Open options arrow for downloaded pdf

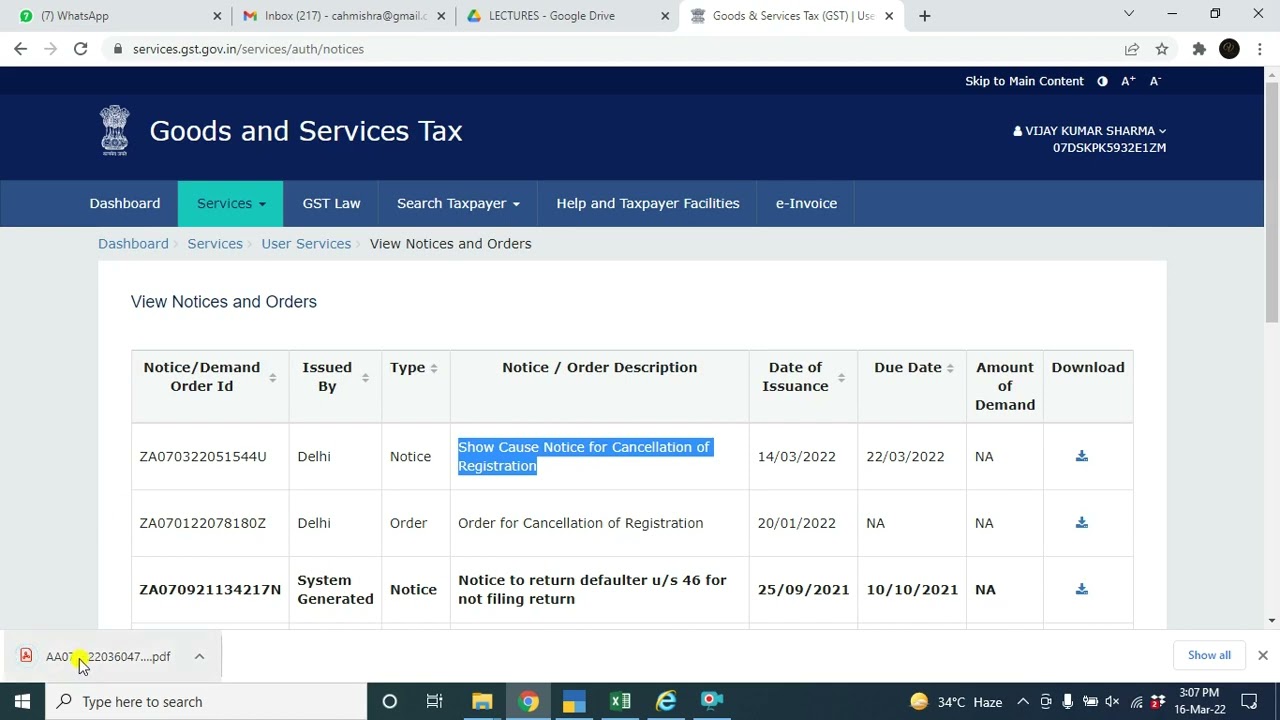coord(199,656)
